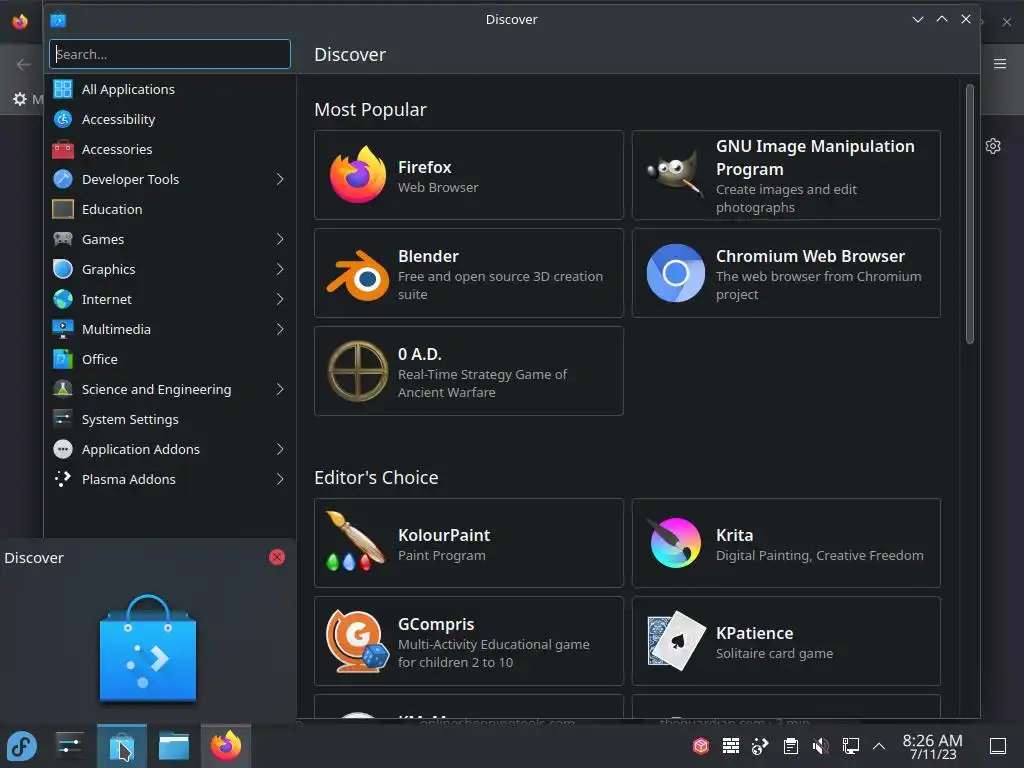
Task: Open the Chromium Web Browser card
Action: [x=786, y=273]
